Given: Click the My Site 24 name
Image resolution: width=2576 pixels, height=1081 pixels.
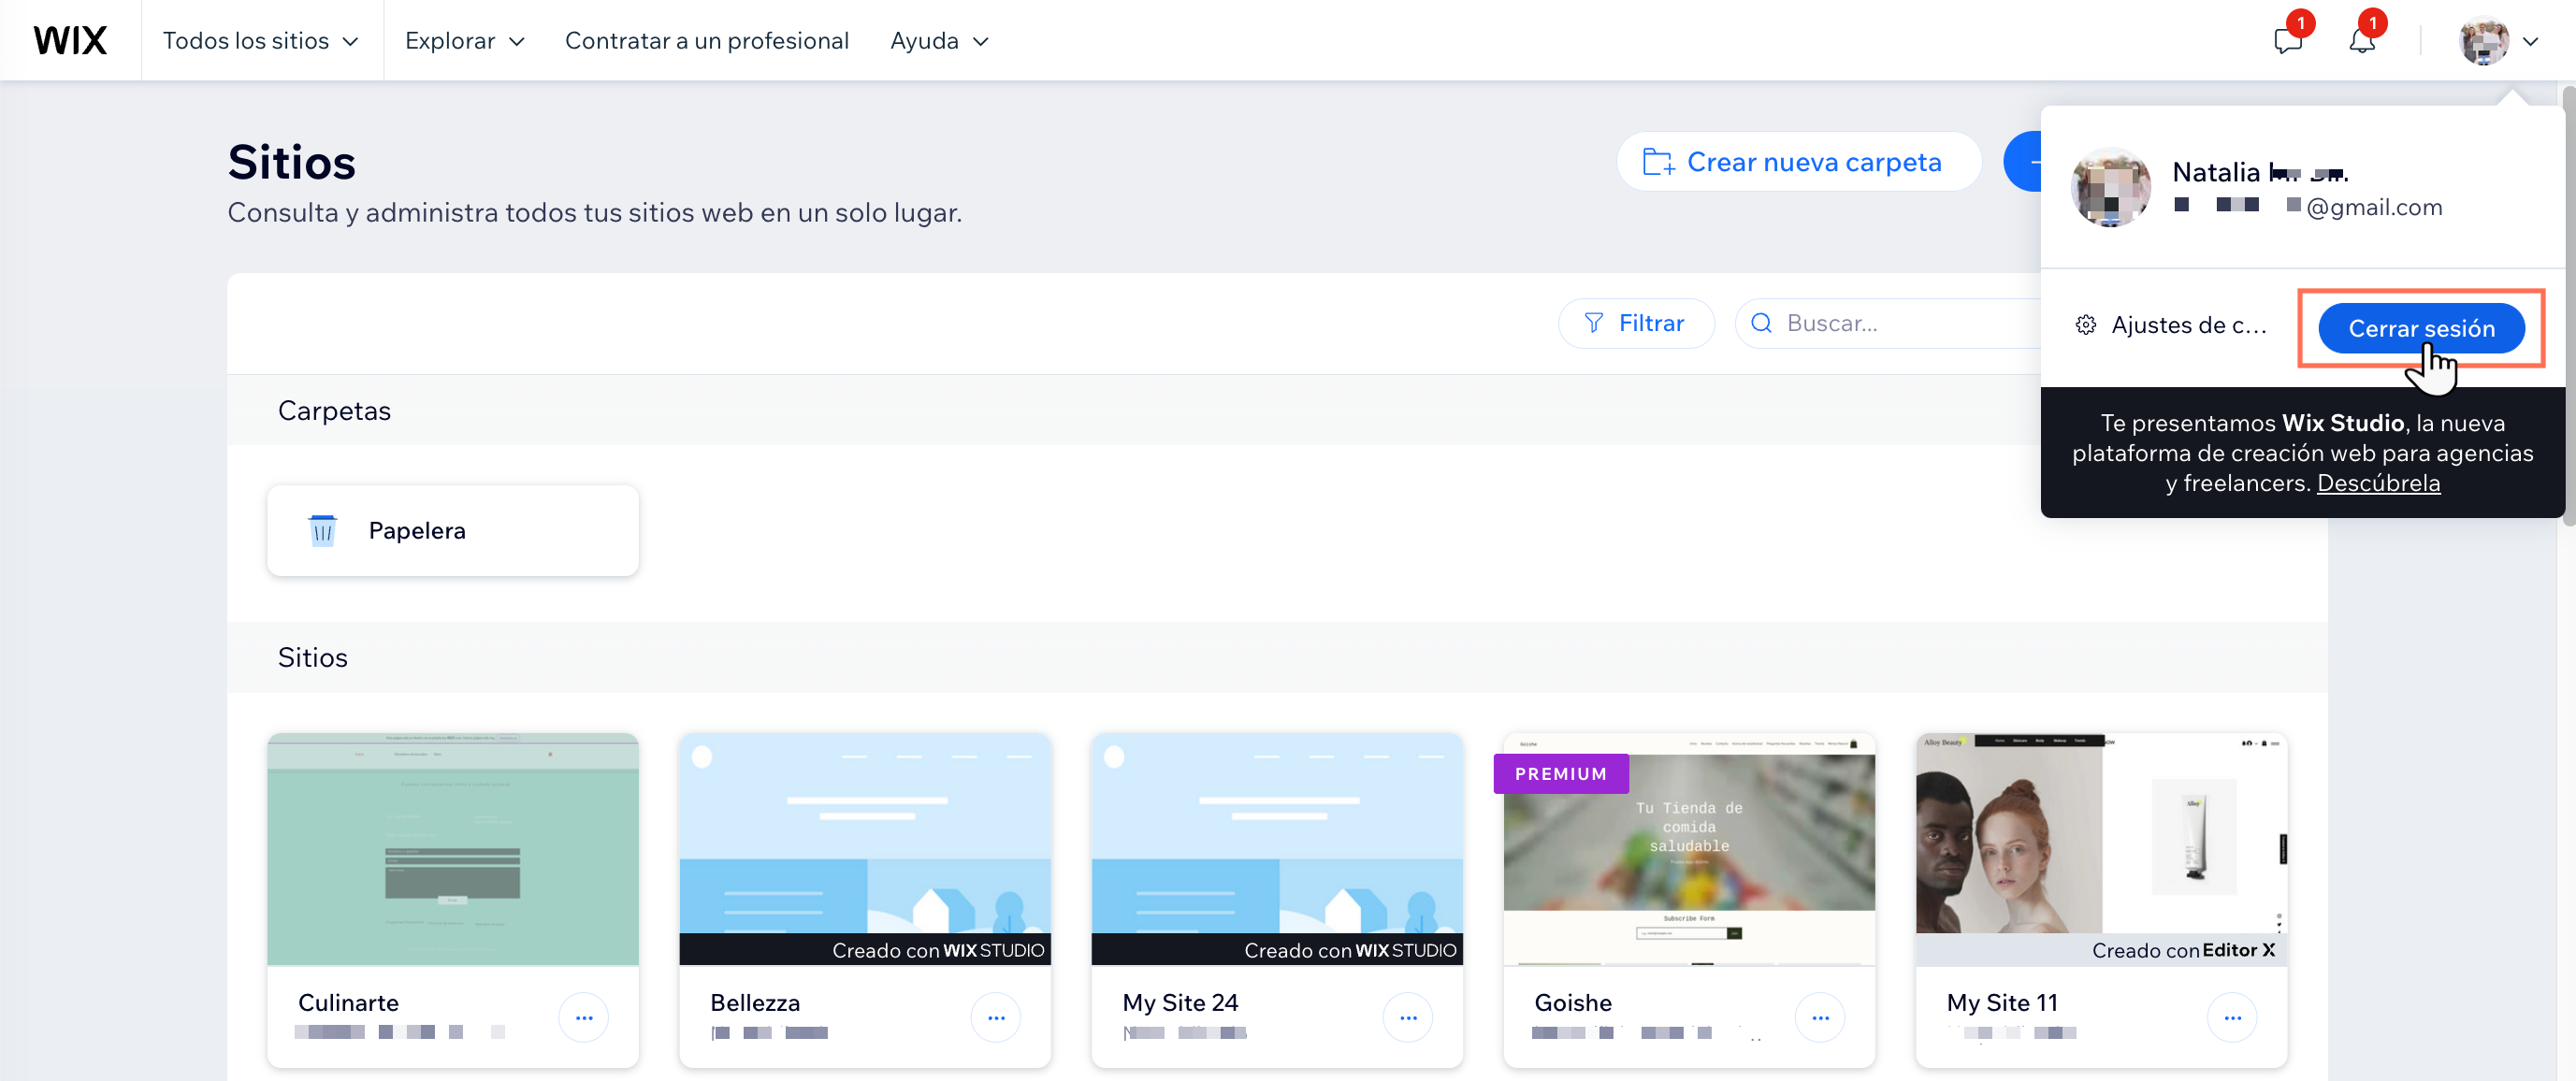Looking at the screenshot, I should [1180, 1002].
